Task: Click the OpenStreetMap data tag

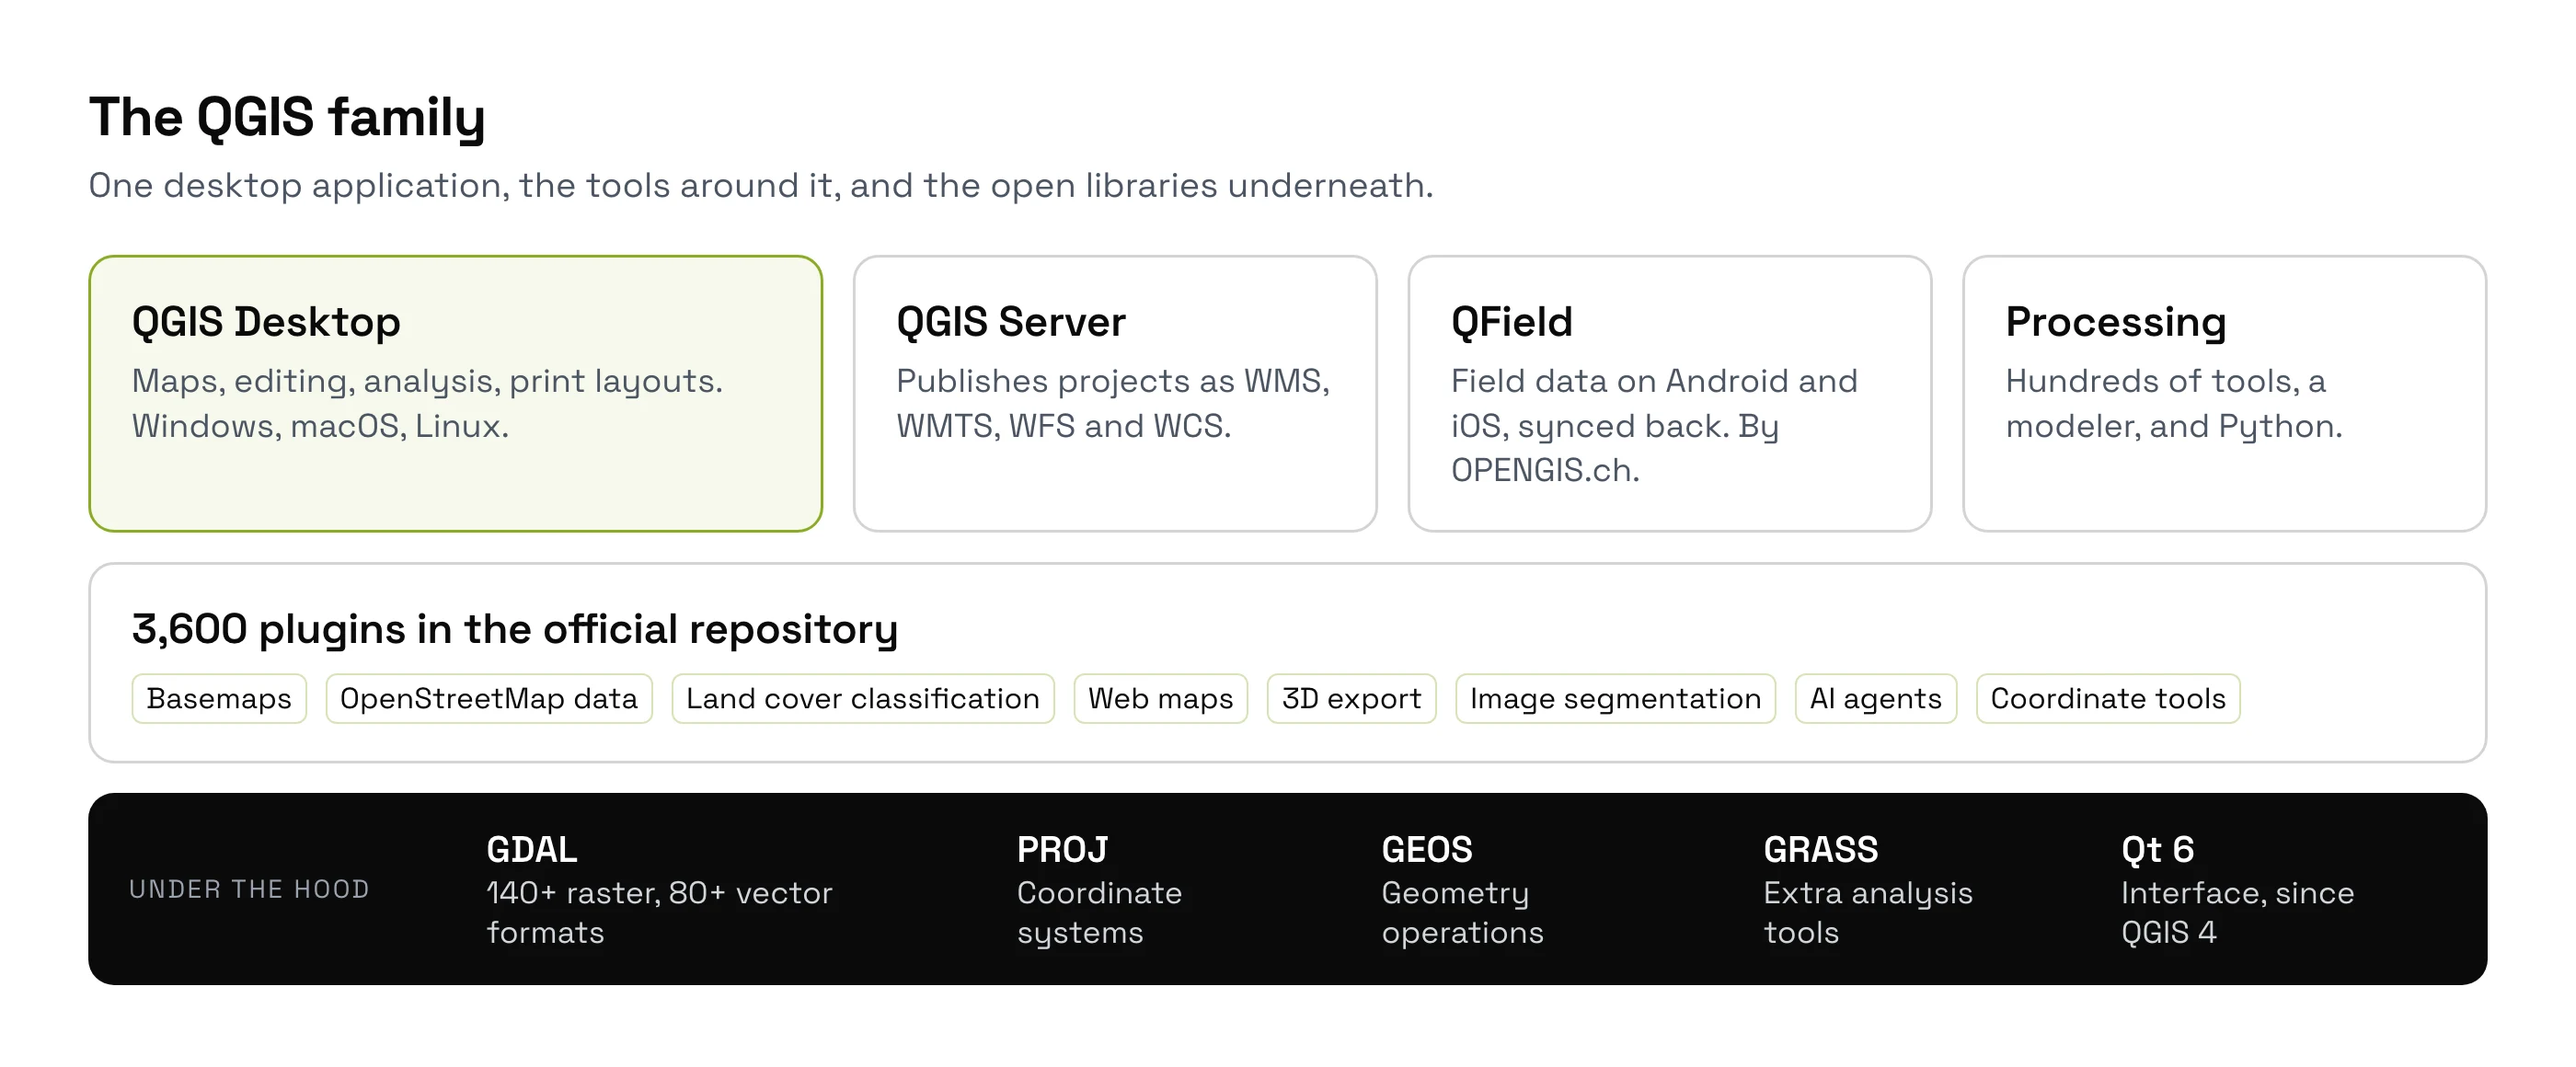Action: point(489,698)
